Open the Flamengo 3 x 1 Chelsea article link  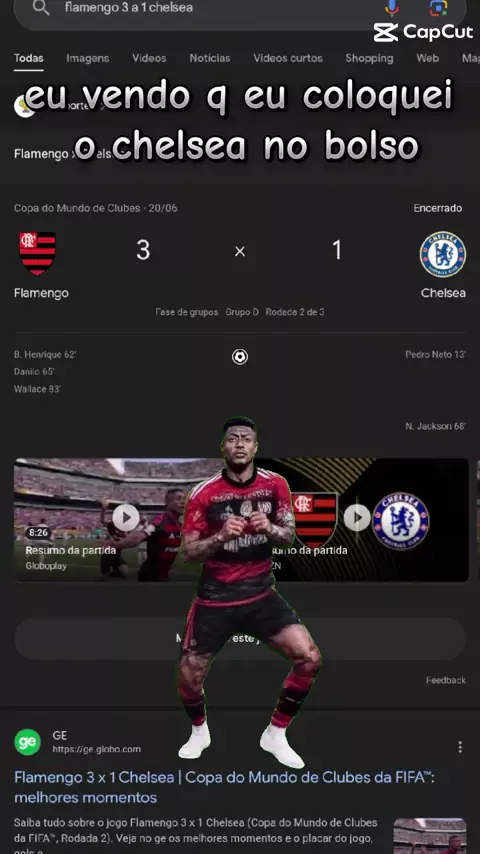coord(224,788)
